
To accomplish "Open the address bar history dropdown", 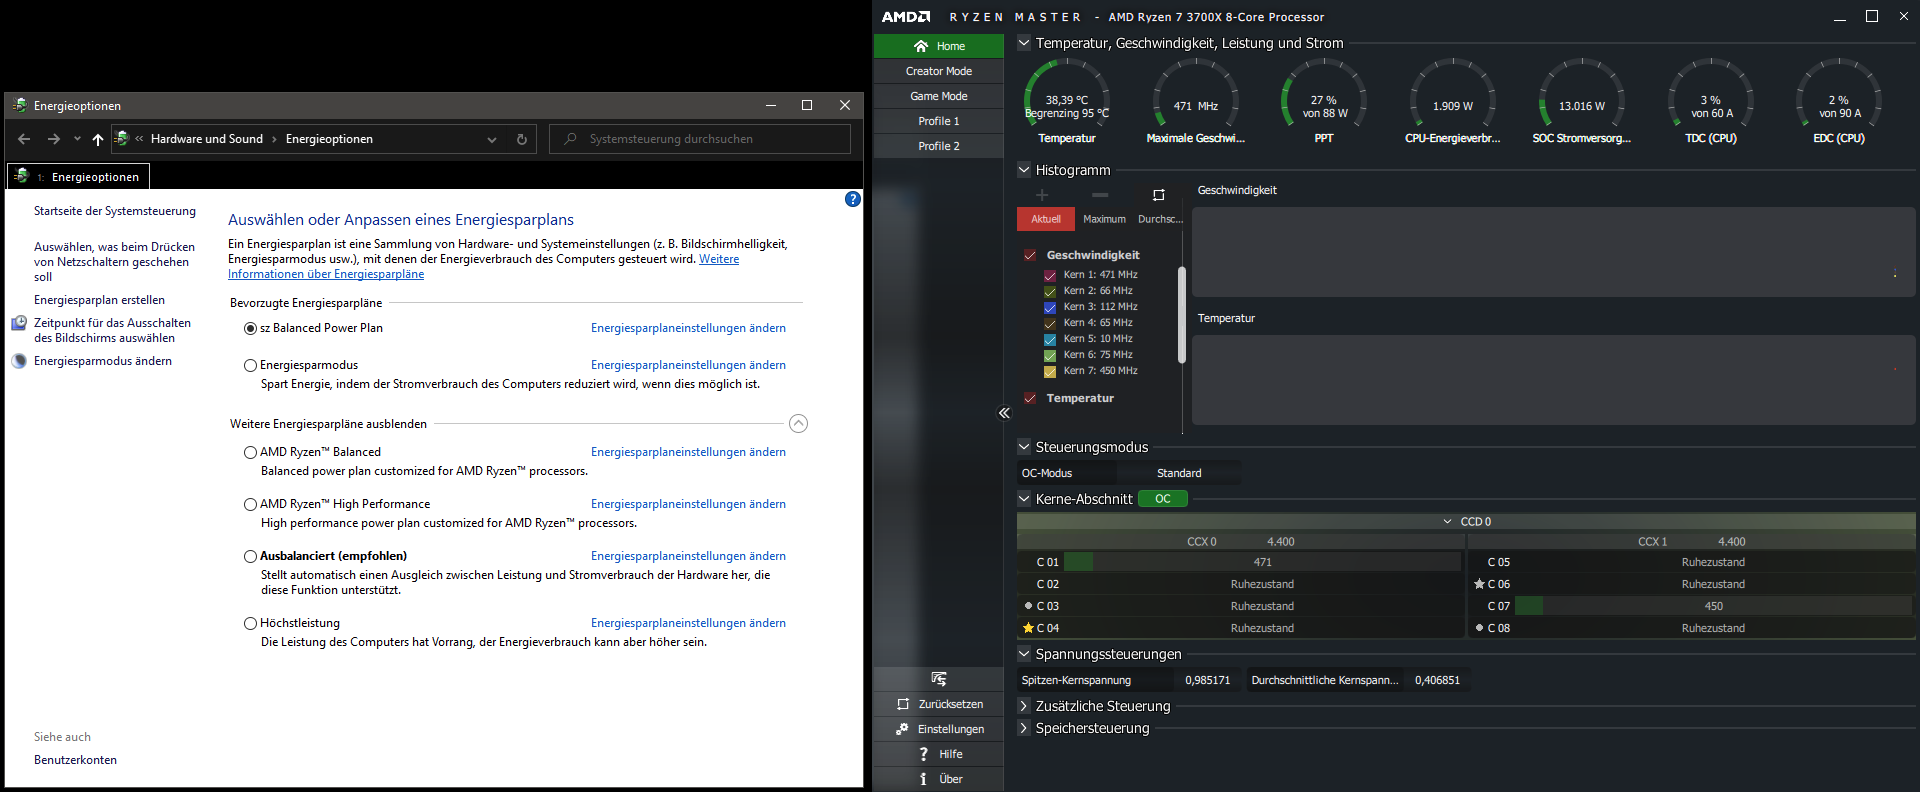I will [492, 139].
